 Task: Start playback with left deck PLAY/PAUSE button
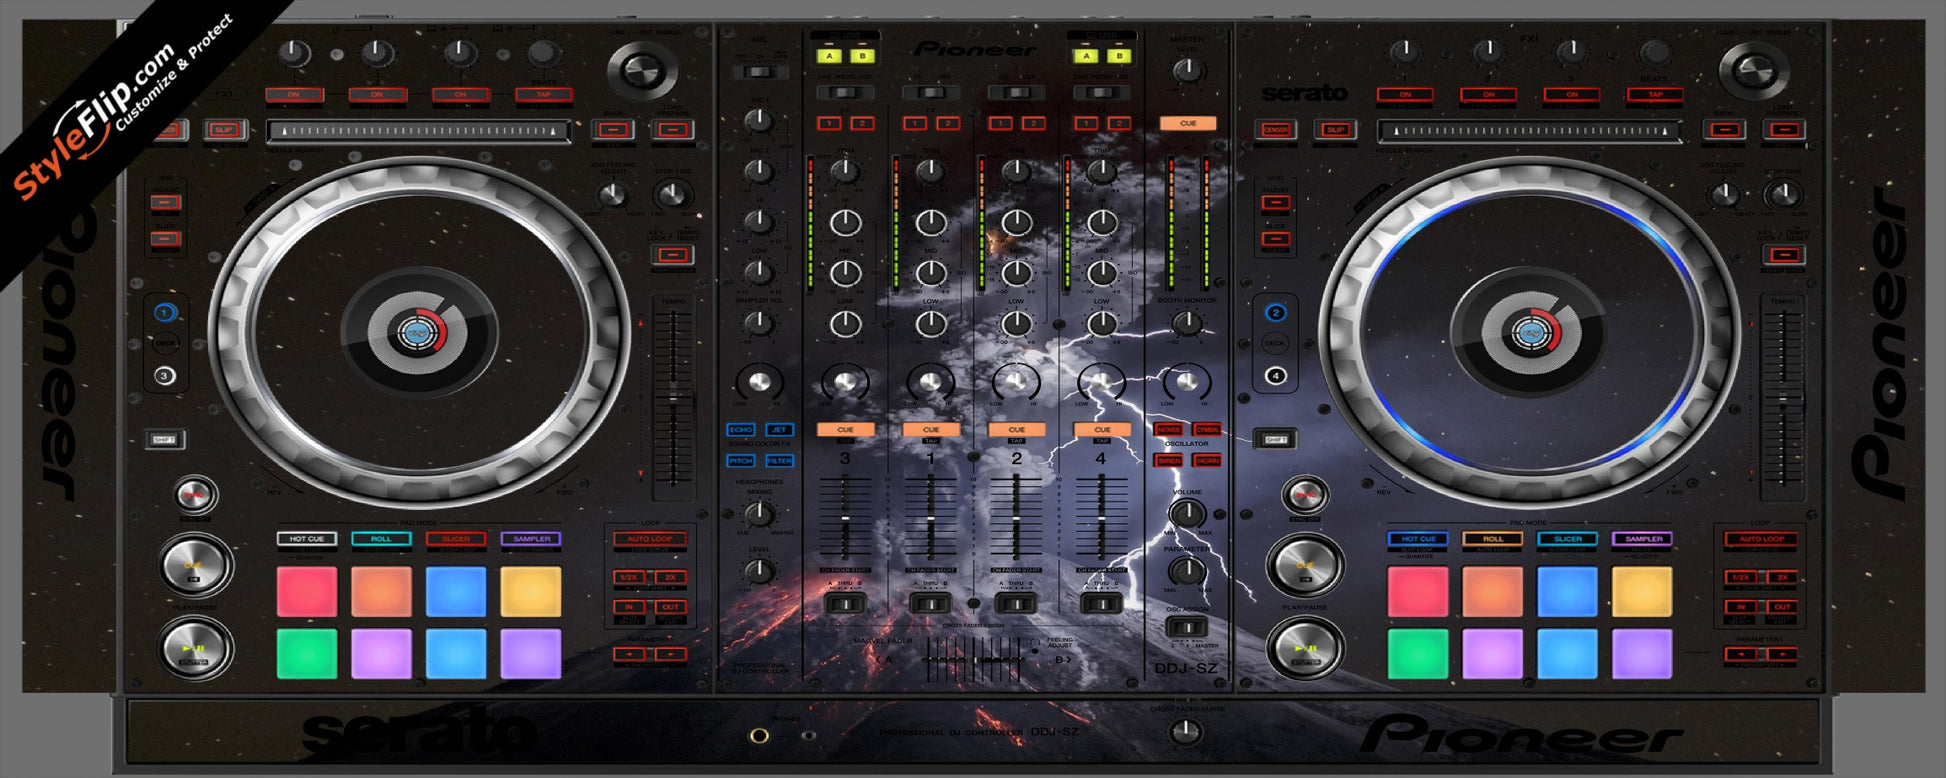click(x=195, y=648)
